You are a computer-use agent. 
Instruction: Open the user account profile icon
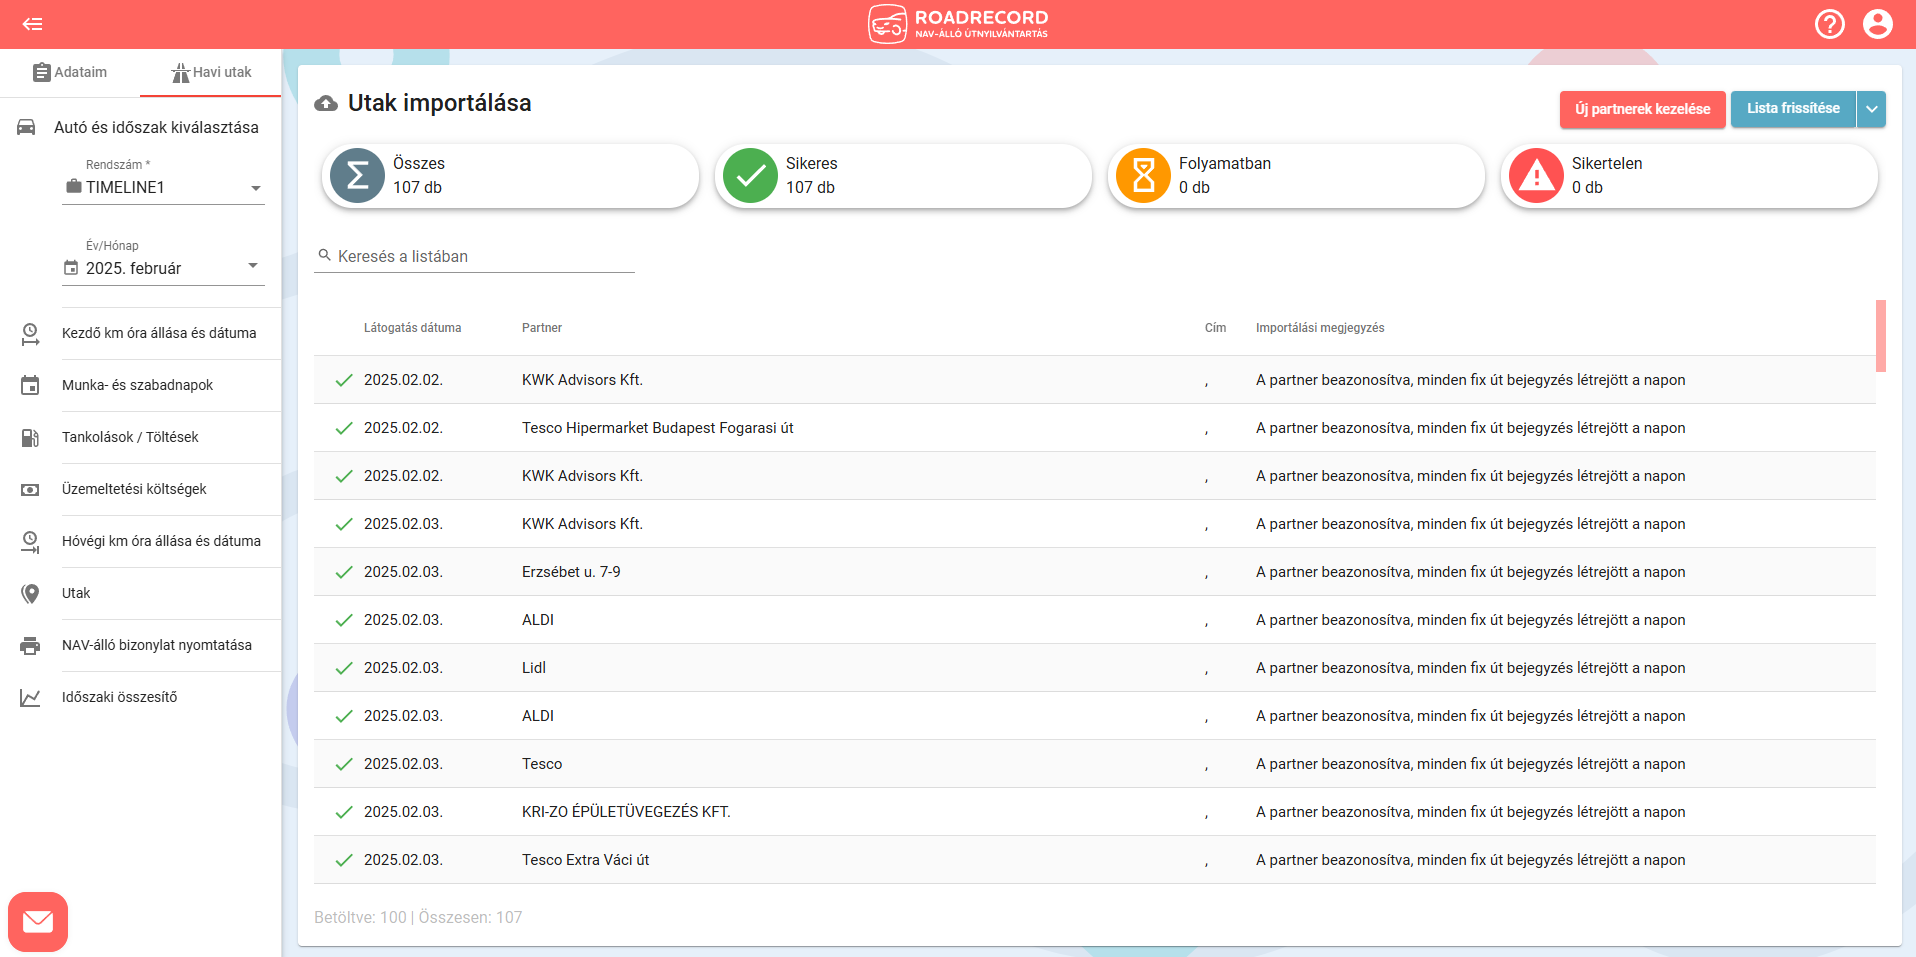1878,24
